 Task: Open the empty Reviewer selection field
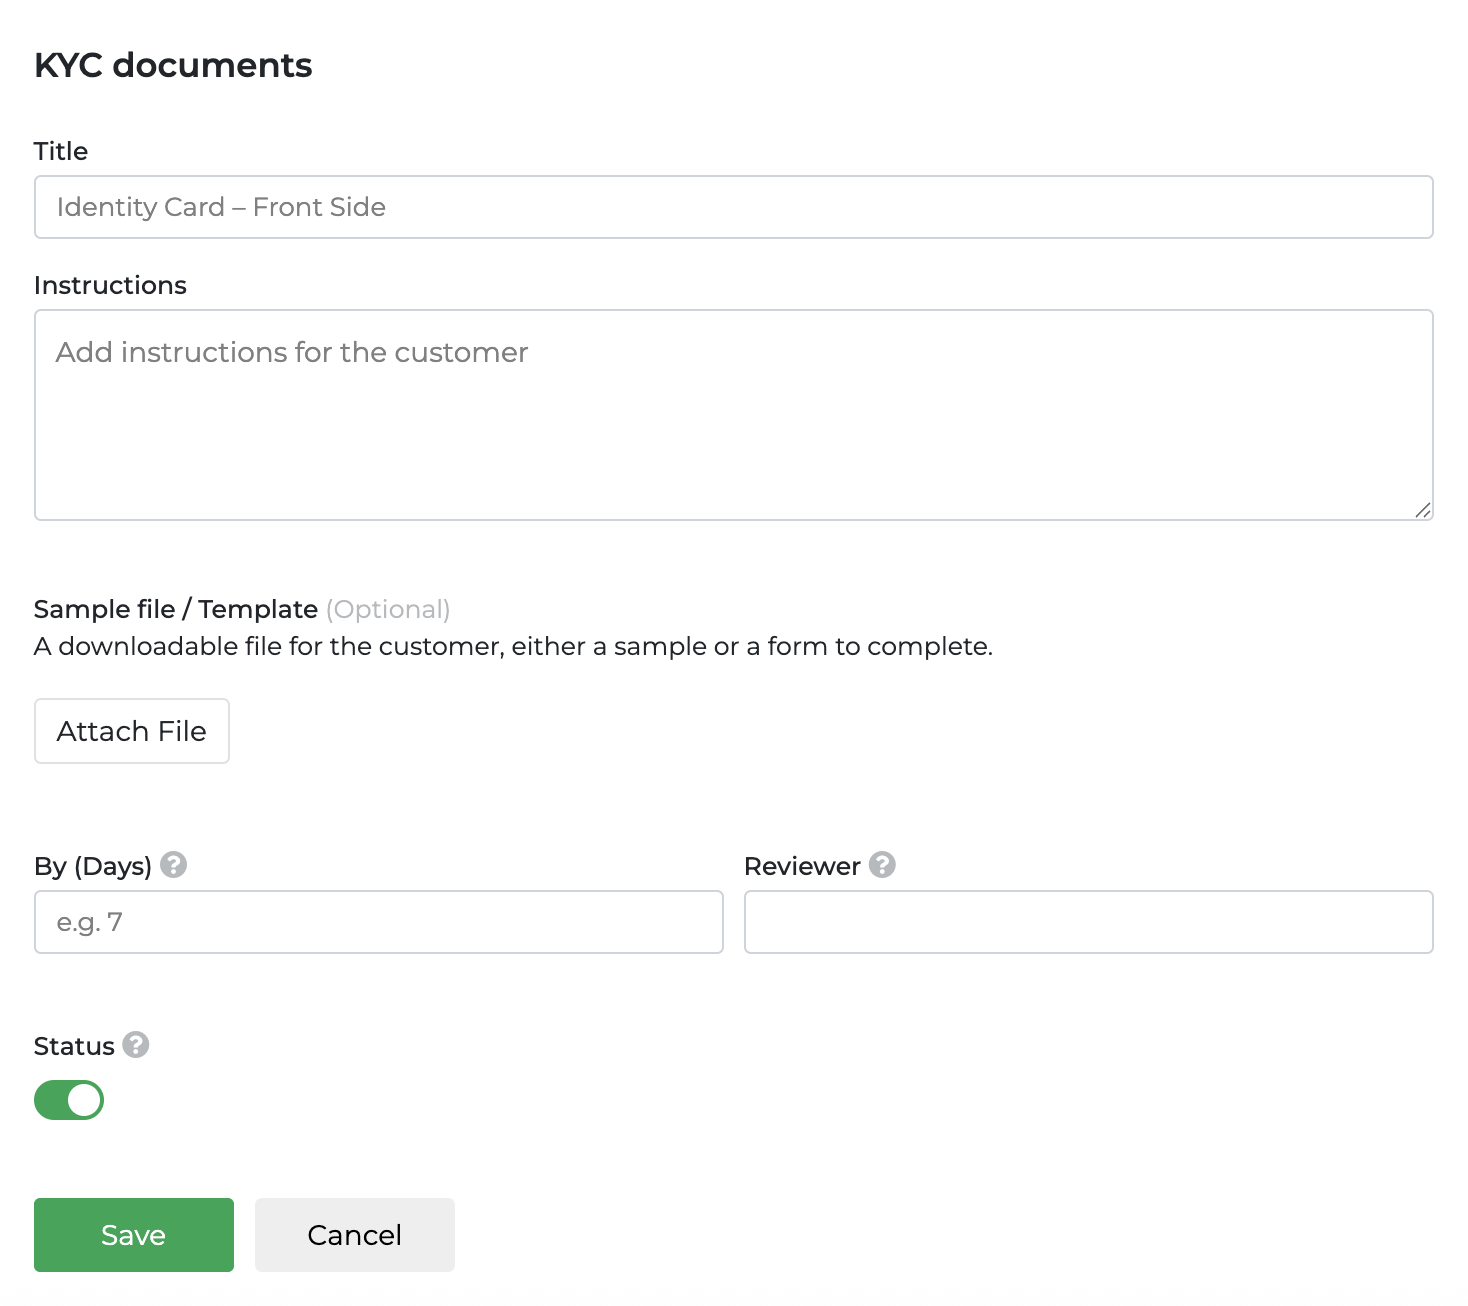[1089, 922]
